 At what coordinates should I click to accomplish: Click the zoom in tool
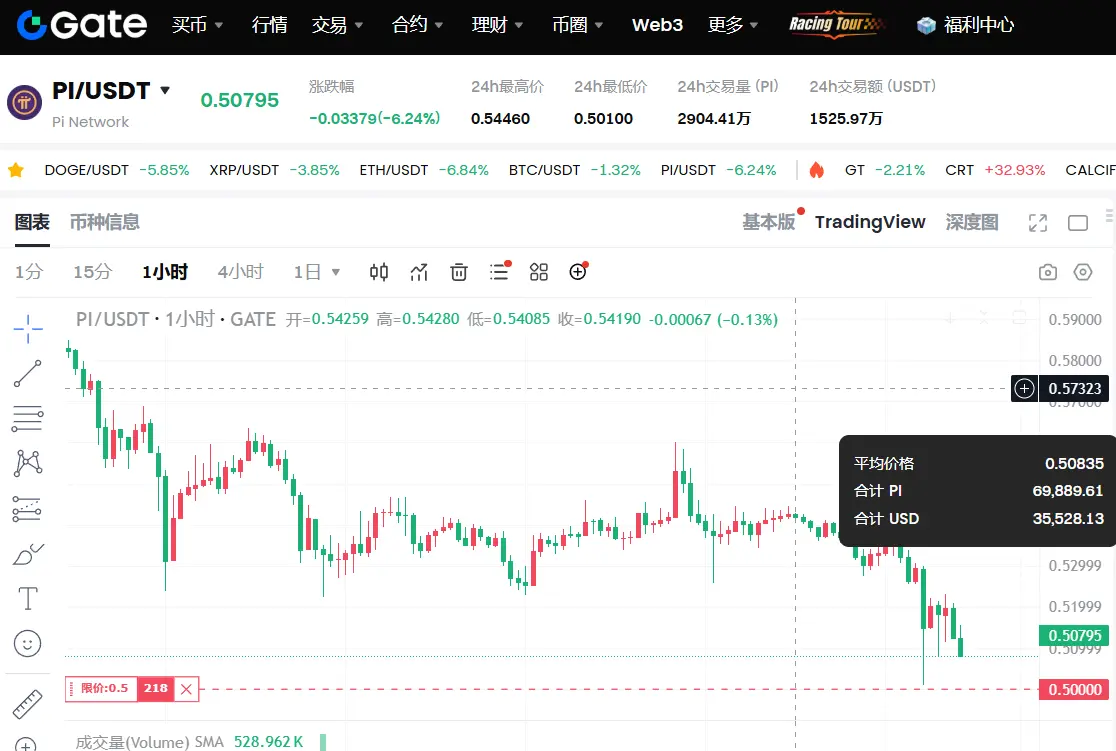point(26,744)
